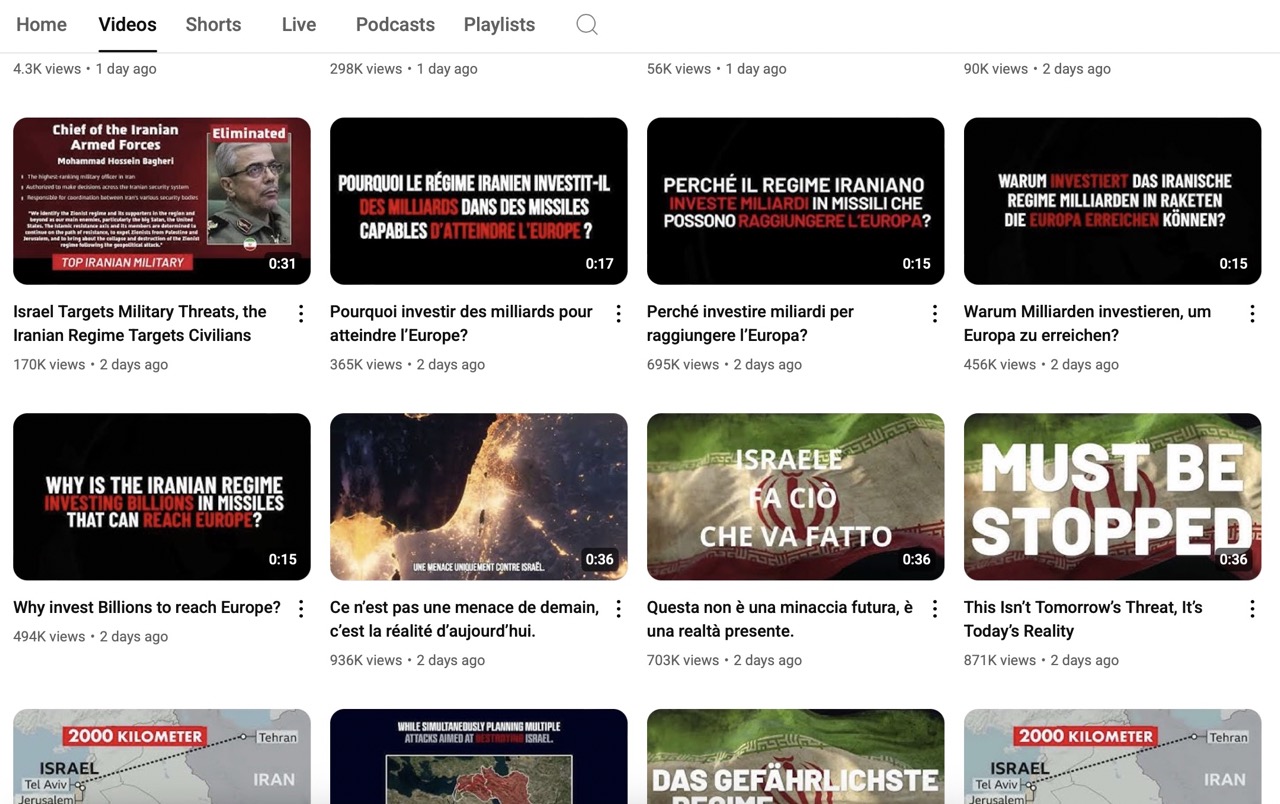The width and height of the screenshot is (1280, 804).
Task: Play the 'ISRAELE FA CIÒ CHE VA FATTO' thumbnail
Action: click(x=795, y=496)
